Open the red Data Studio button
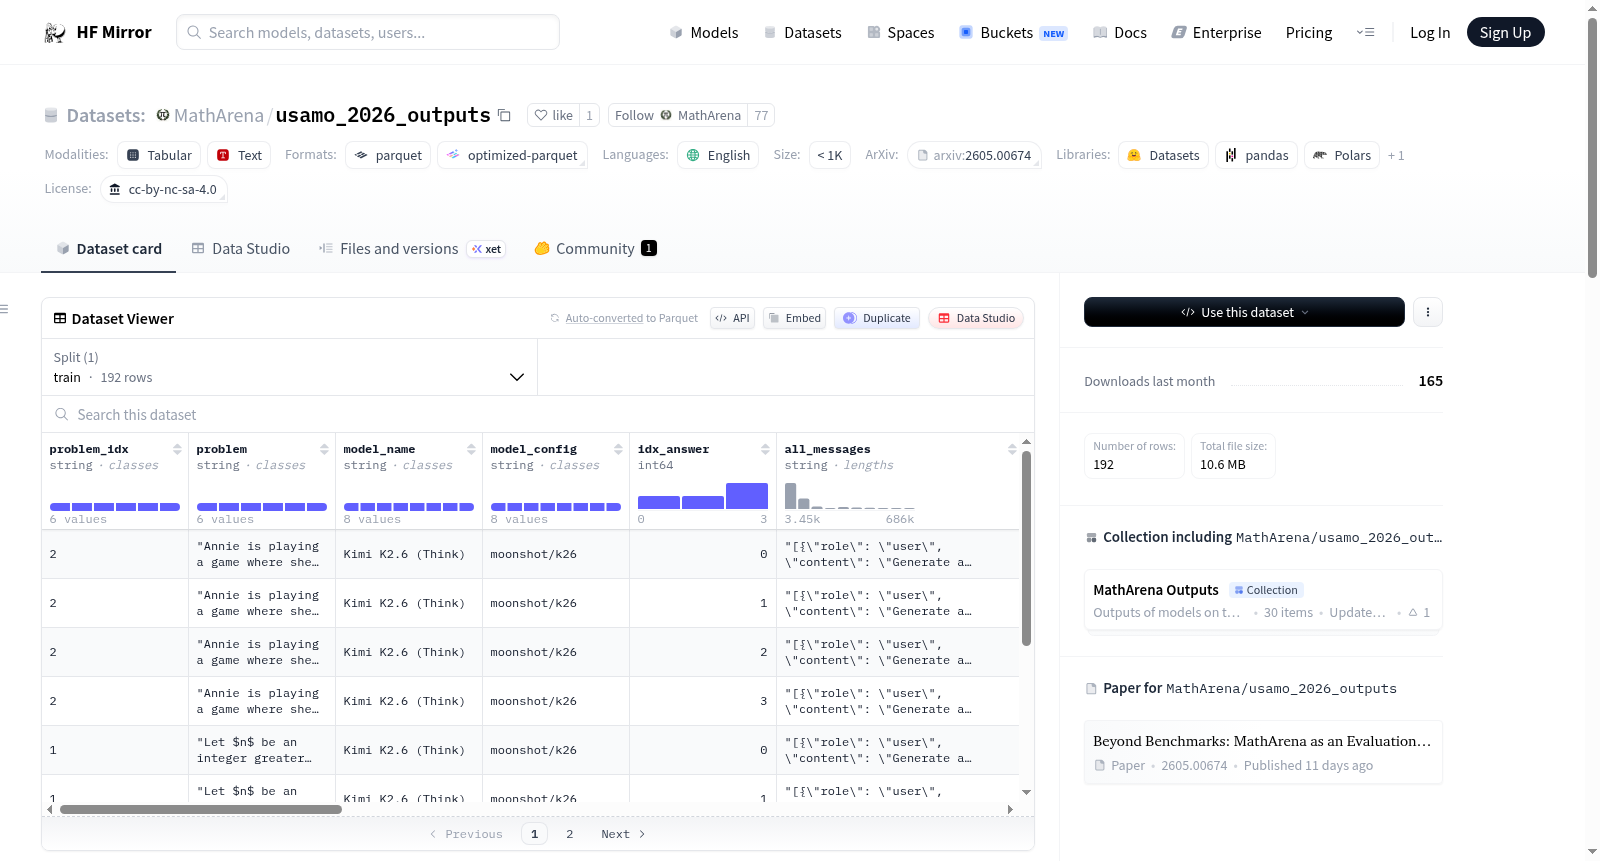 (x=976, y=318)
